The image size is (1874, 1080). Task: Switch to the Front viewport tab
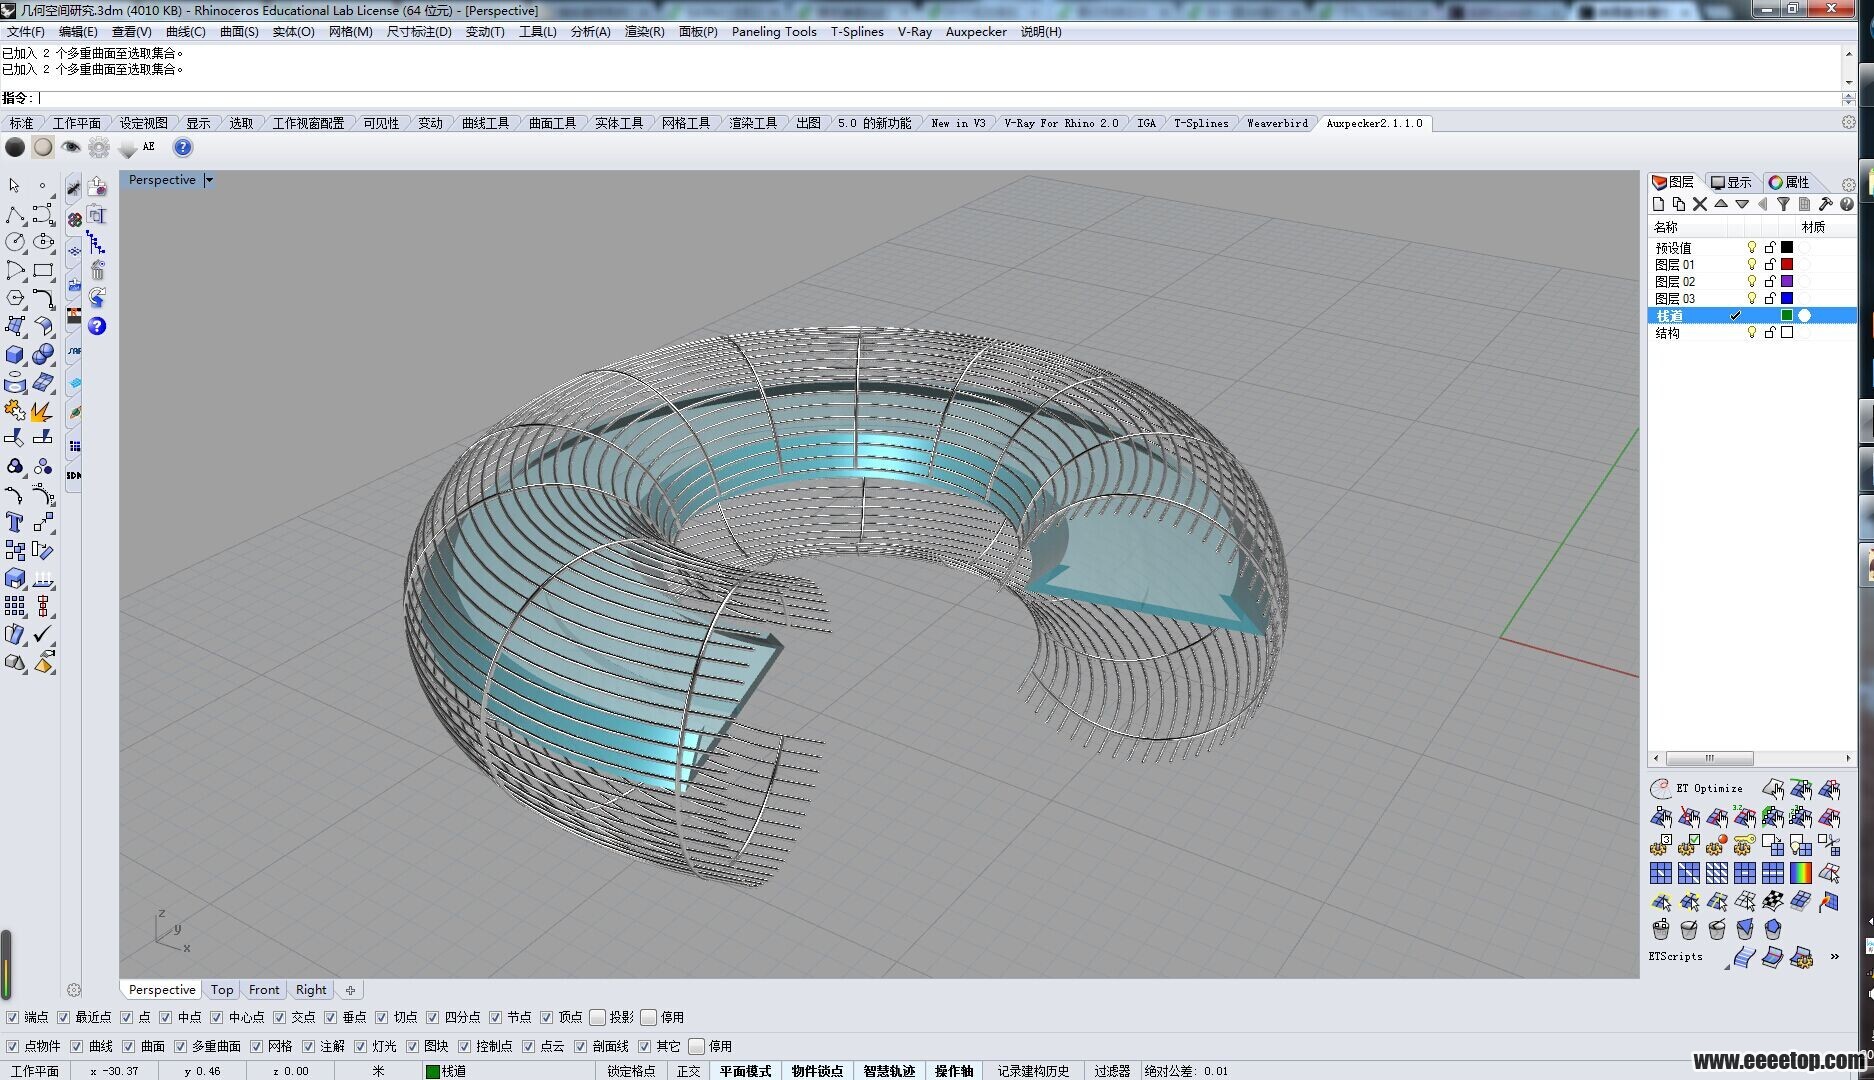coord(264,990)
